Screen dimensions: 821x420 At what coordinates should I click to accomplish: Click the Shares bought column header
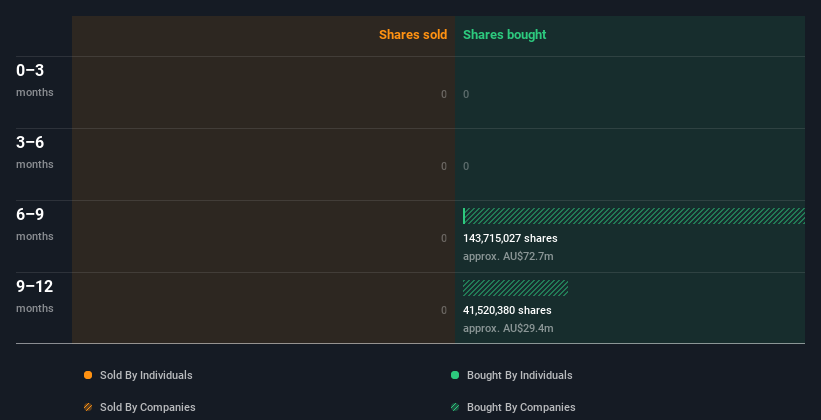click(x=505, y=35)
